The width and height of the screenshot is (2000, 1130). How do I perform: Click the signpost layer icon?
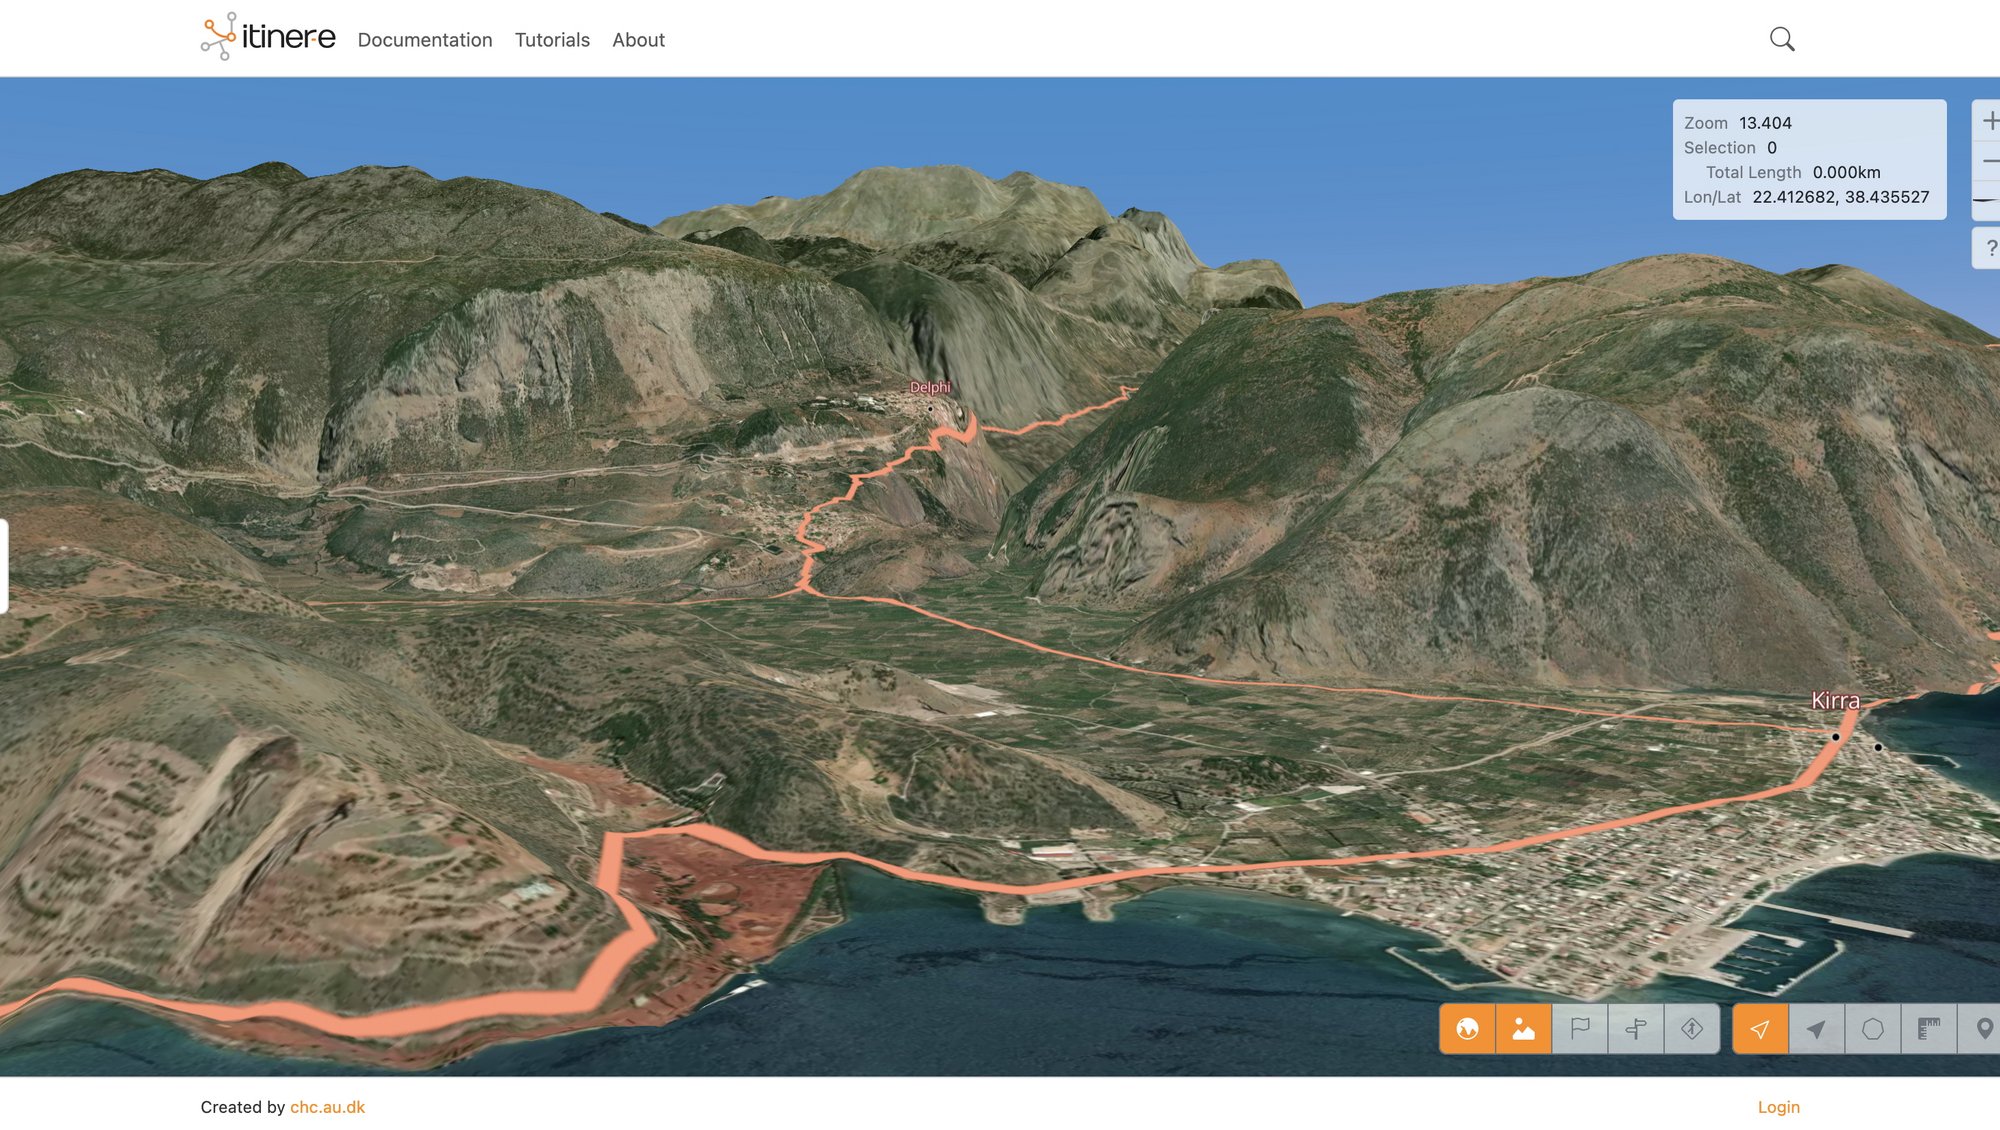coord(1636,1029)
